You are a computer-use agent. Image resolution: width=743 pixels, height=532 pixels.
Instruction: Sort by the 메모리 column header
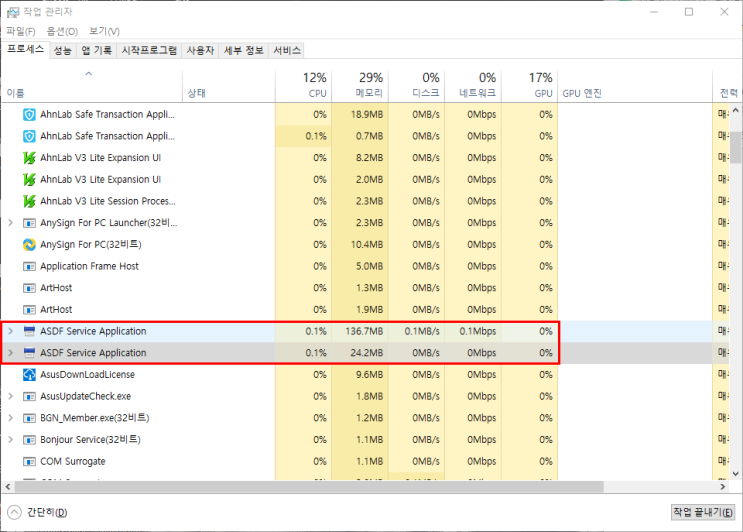click(x=360, y=86)
